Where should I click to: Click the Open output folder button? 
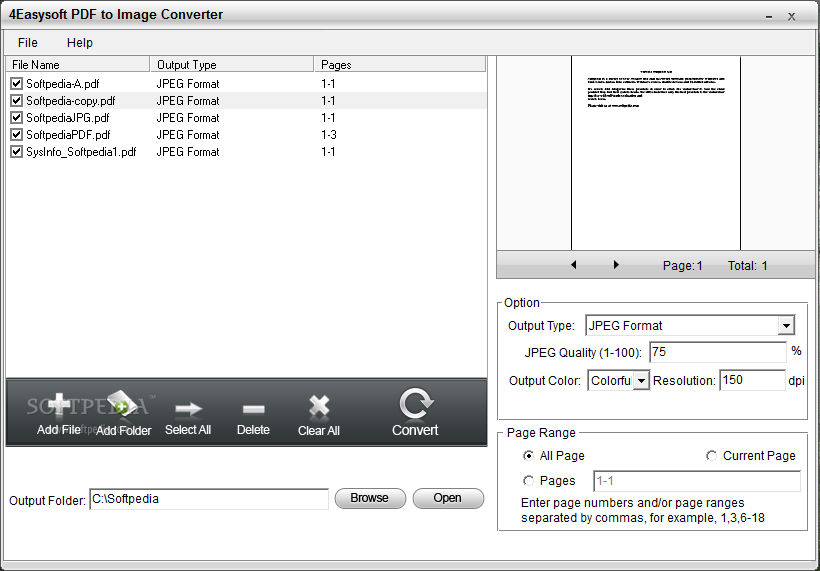tap(448, 498)
